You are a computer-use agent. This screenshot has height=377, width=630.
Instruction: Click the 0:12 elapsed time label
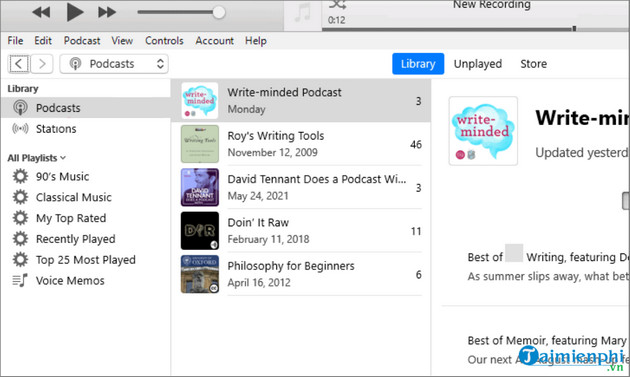coord(336,20)
